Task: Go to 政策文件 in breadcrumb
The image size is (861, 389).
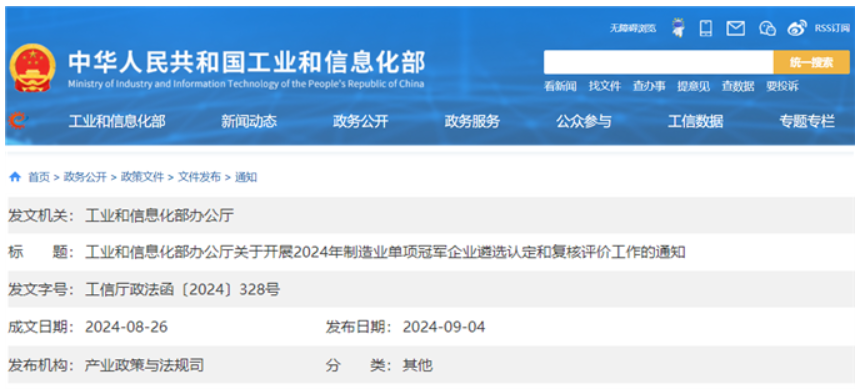Action: (142, 177)
